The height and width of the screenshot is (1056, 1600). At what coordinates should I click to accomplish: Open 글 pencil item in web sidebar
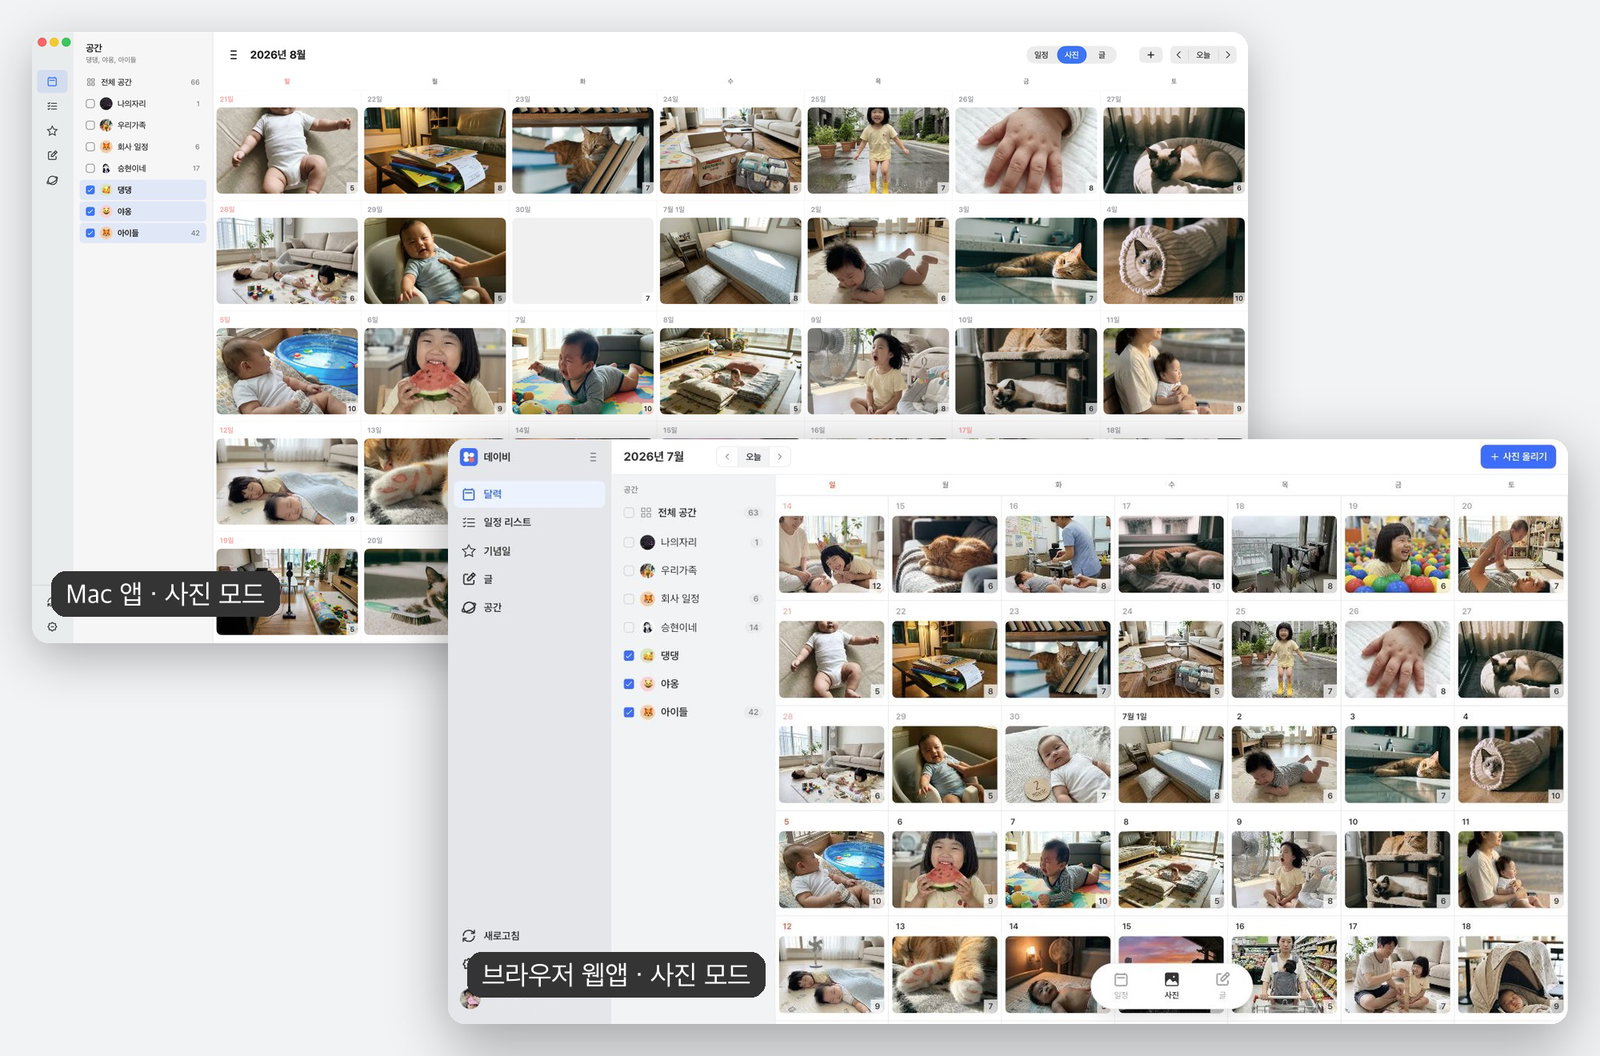coord(530,579)
